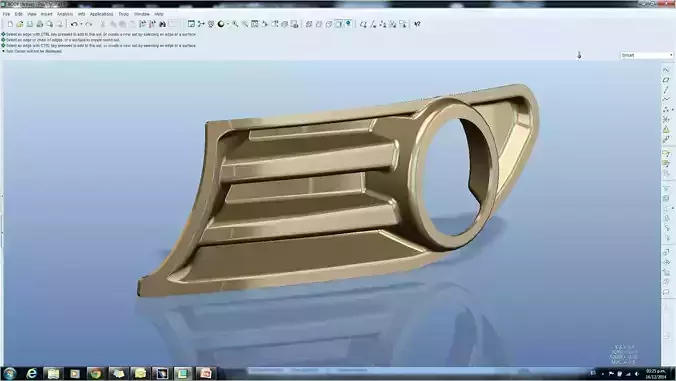This screenshot has width=676, height=381.
Task: Regenerate the model
Action: pos(142,24)
